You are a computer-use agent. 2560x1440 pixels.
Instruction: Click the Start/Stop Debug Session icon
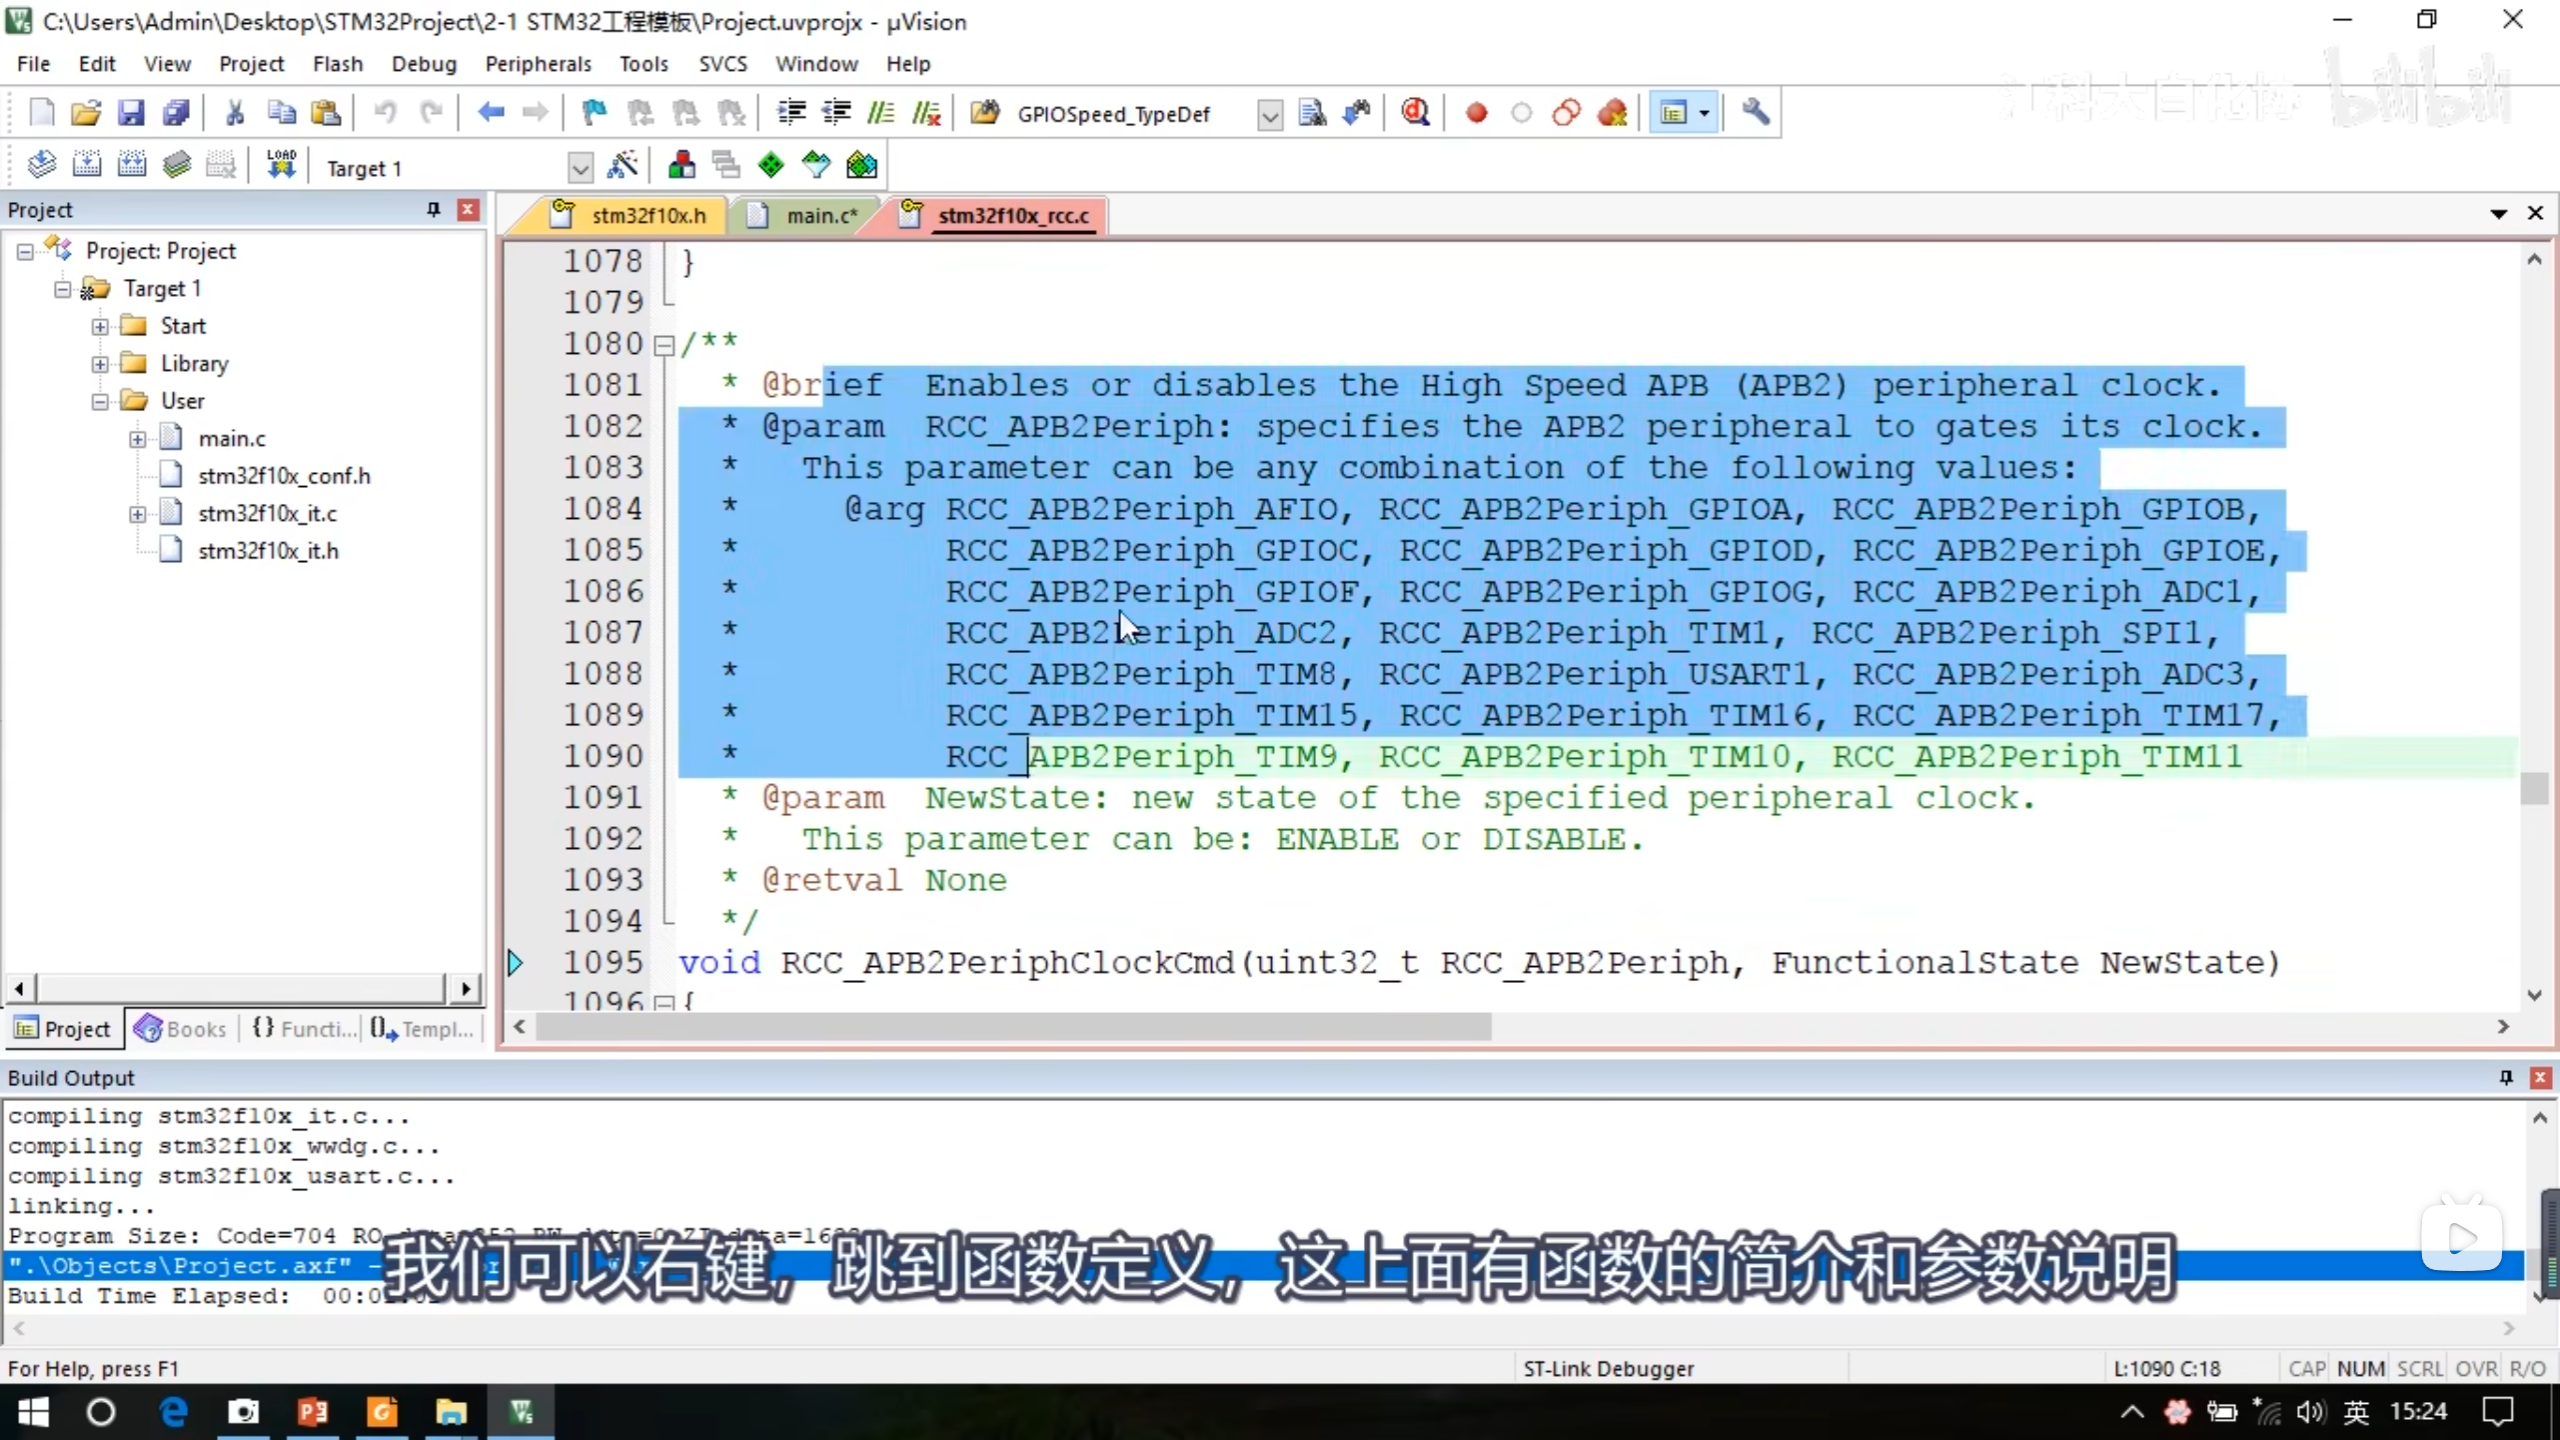[x=1415, y=113]
